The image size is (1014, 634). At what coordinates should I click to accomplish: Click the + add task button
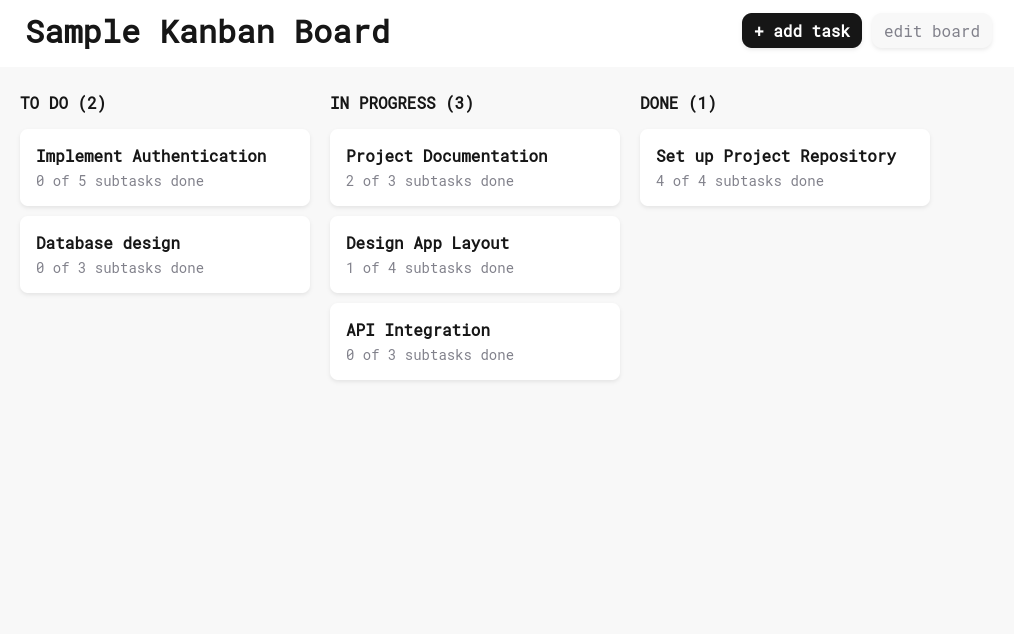tap(801, 31)
